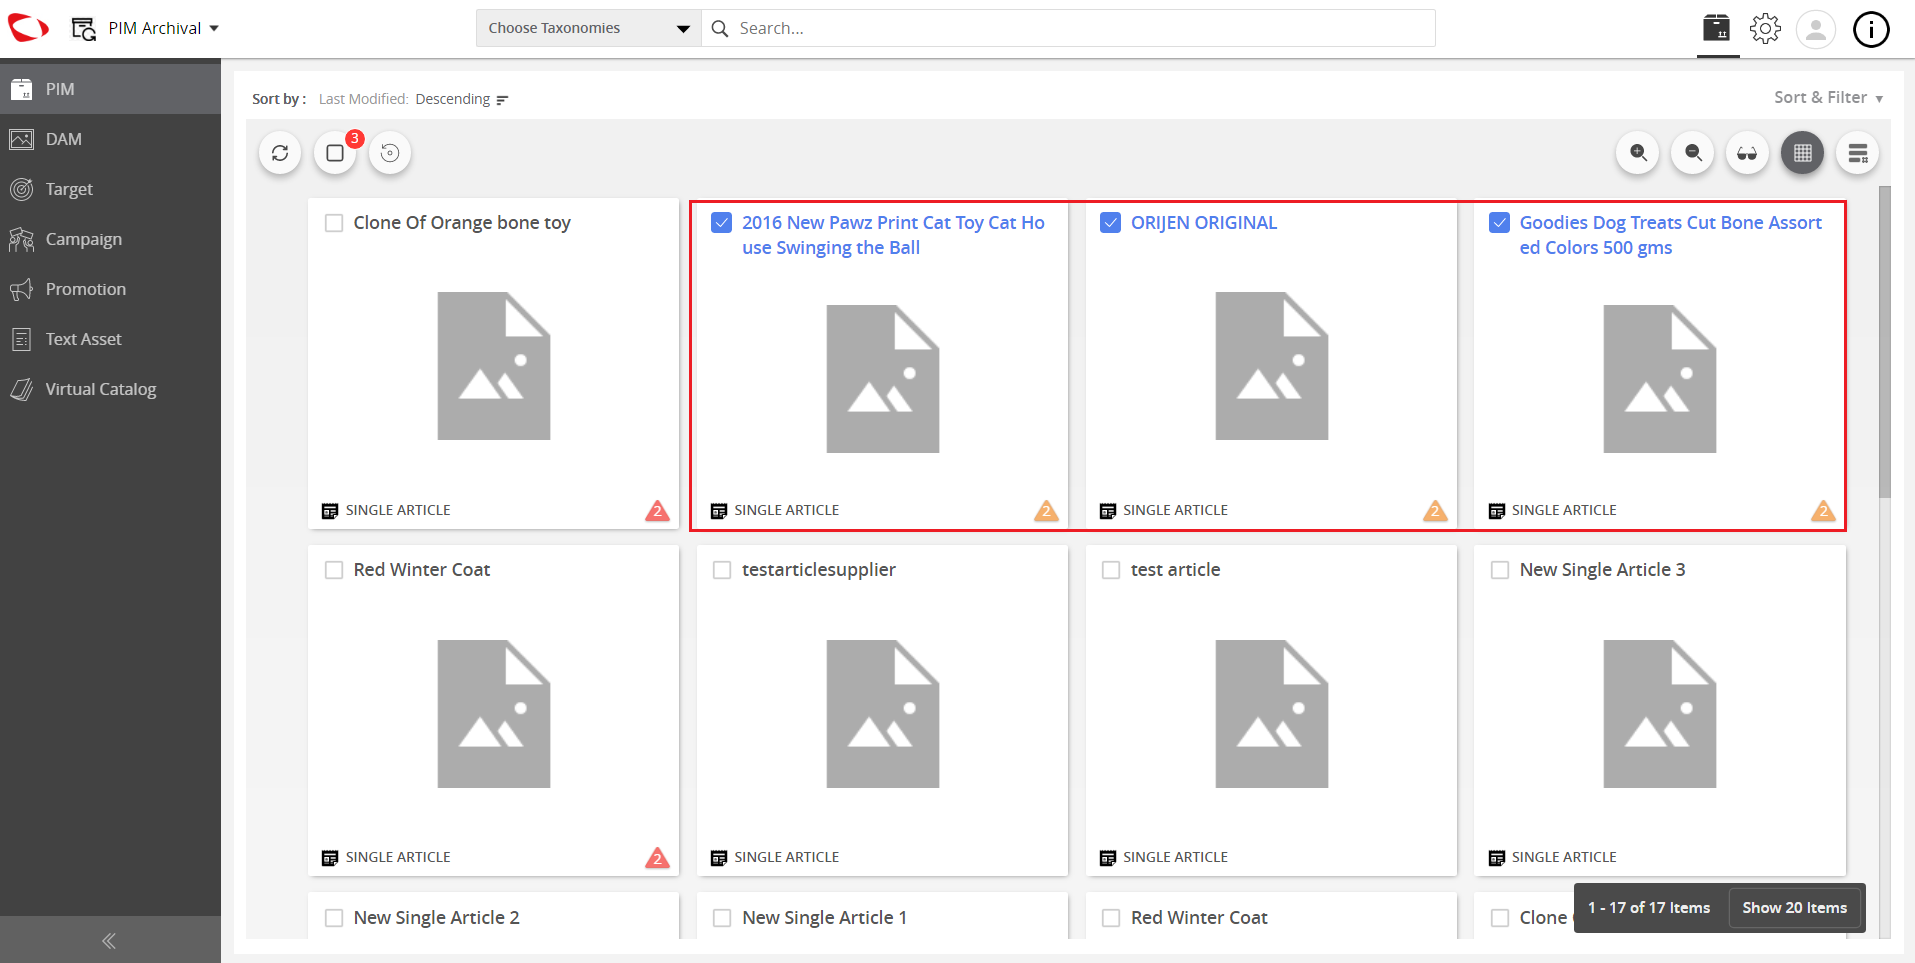Check the test article checkbox

coord(1111,570)
